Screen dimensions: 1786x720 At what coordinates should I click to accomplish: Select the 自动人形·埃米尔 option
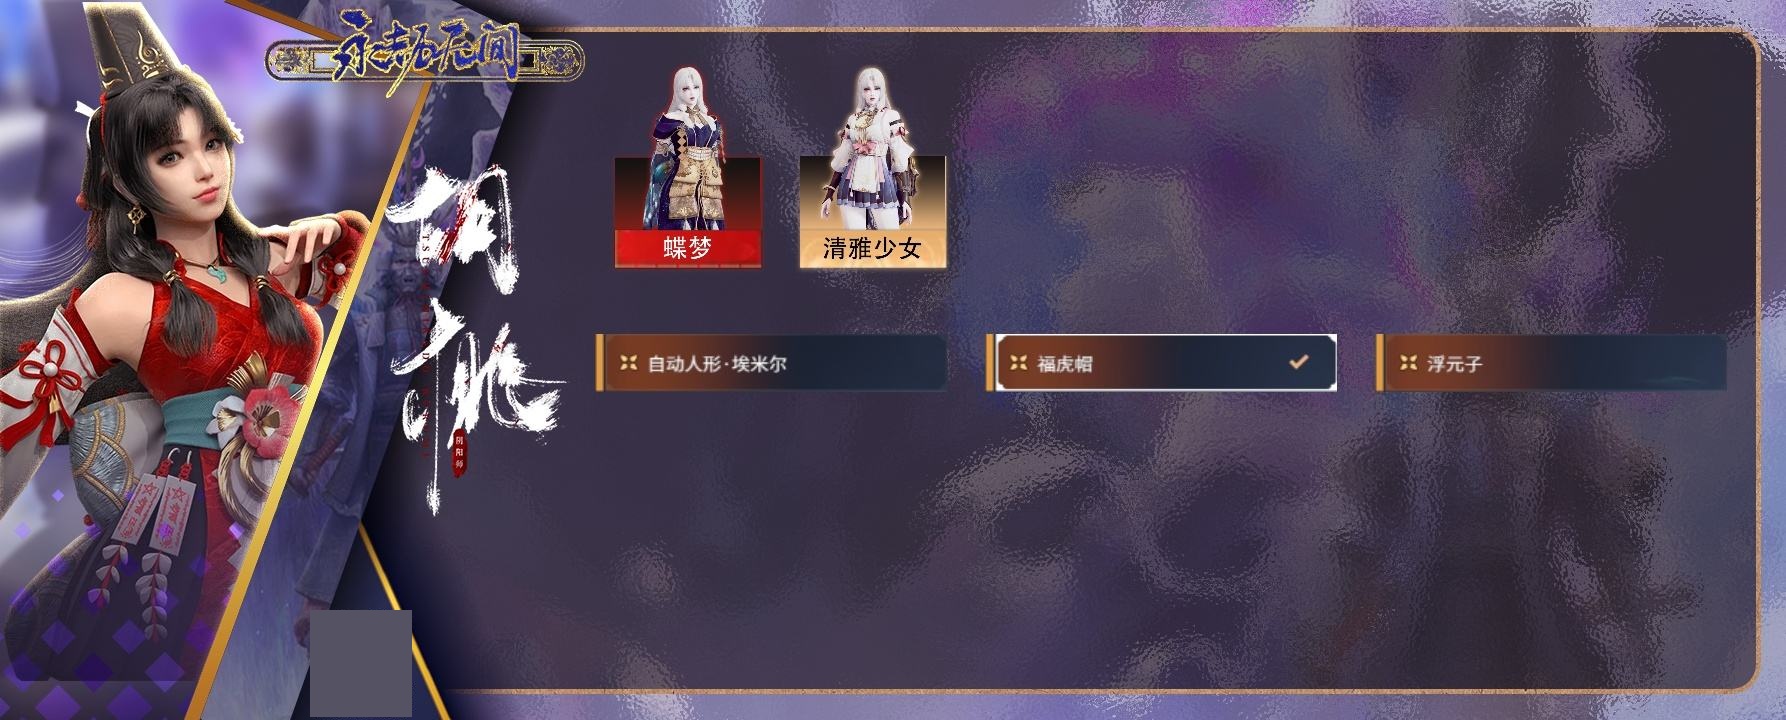click(x=771, y=363)
